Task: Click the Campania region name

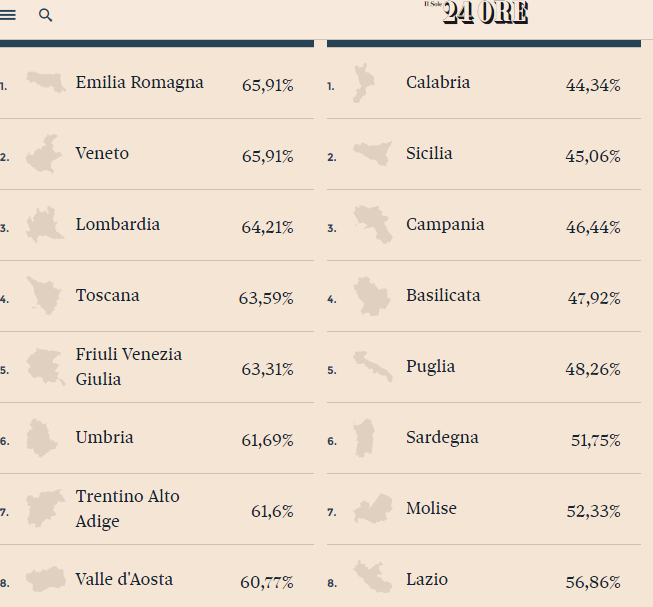Action: pos(445,224)
